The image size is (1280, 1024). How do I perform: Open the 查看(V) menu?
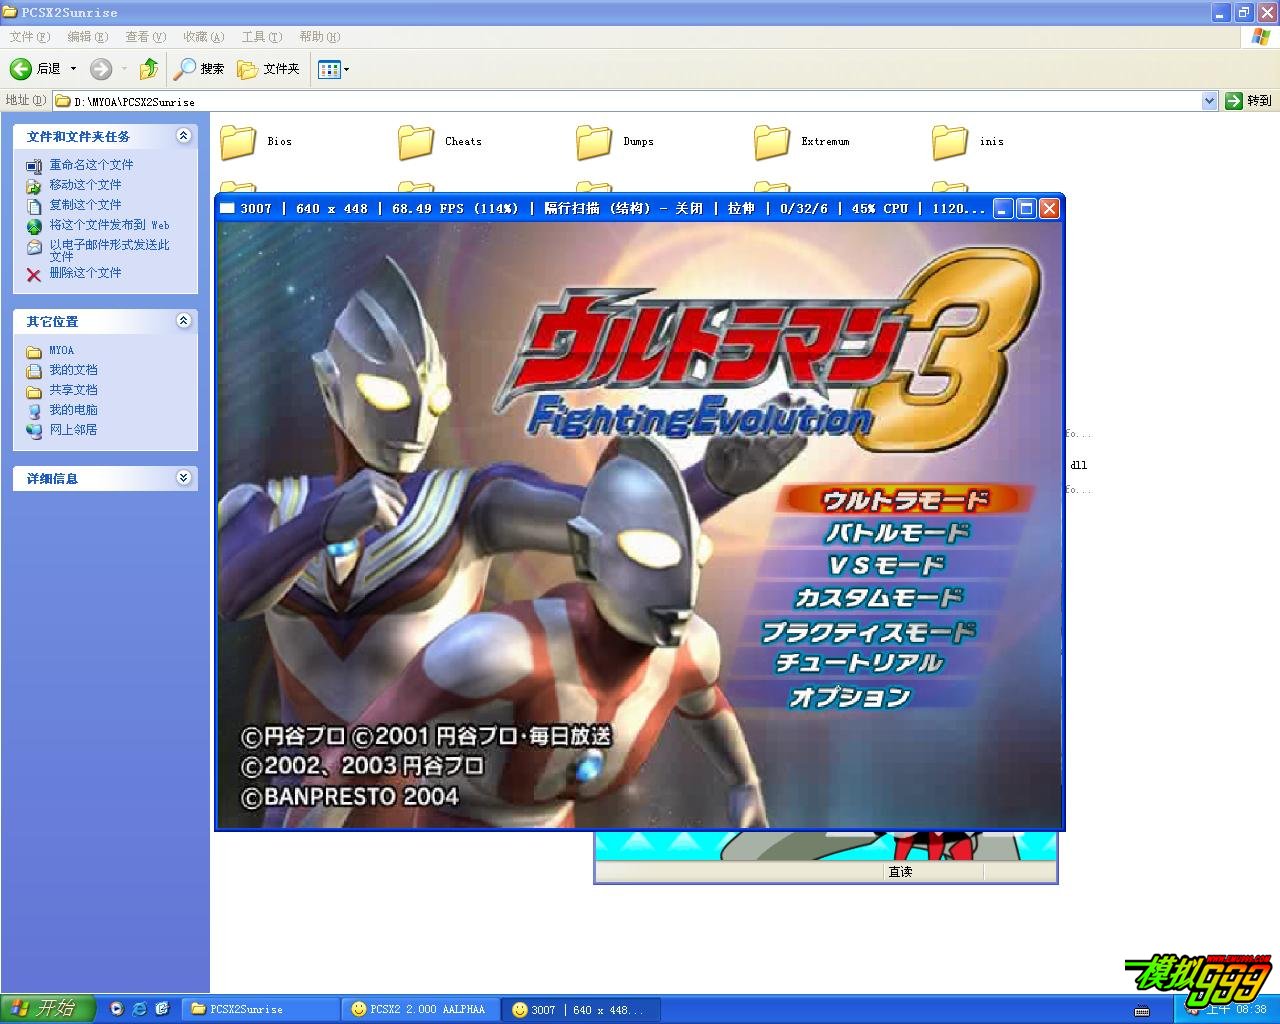point(145,37)
